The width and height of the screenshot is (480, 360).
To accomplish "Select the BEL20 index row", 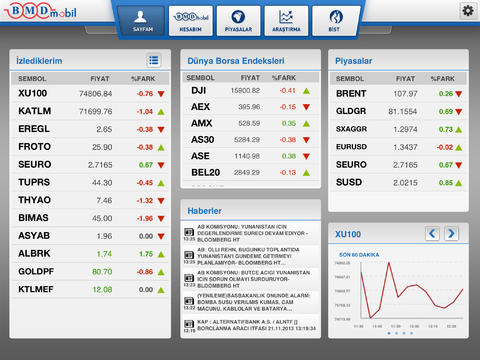I will click(251, 172).
